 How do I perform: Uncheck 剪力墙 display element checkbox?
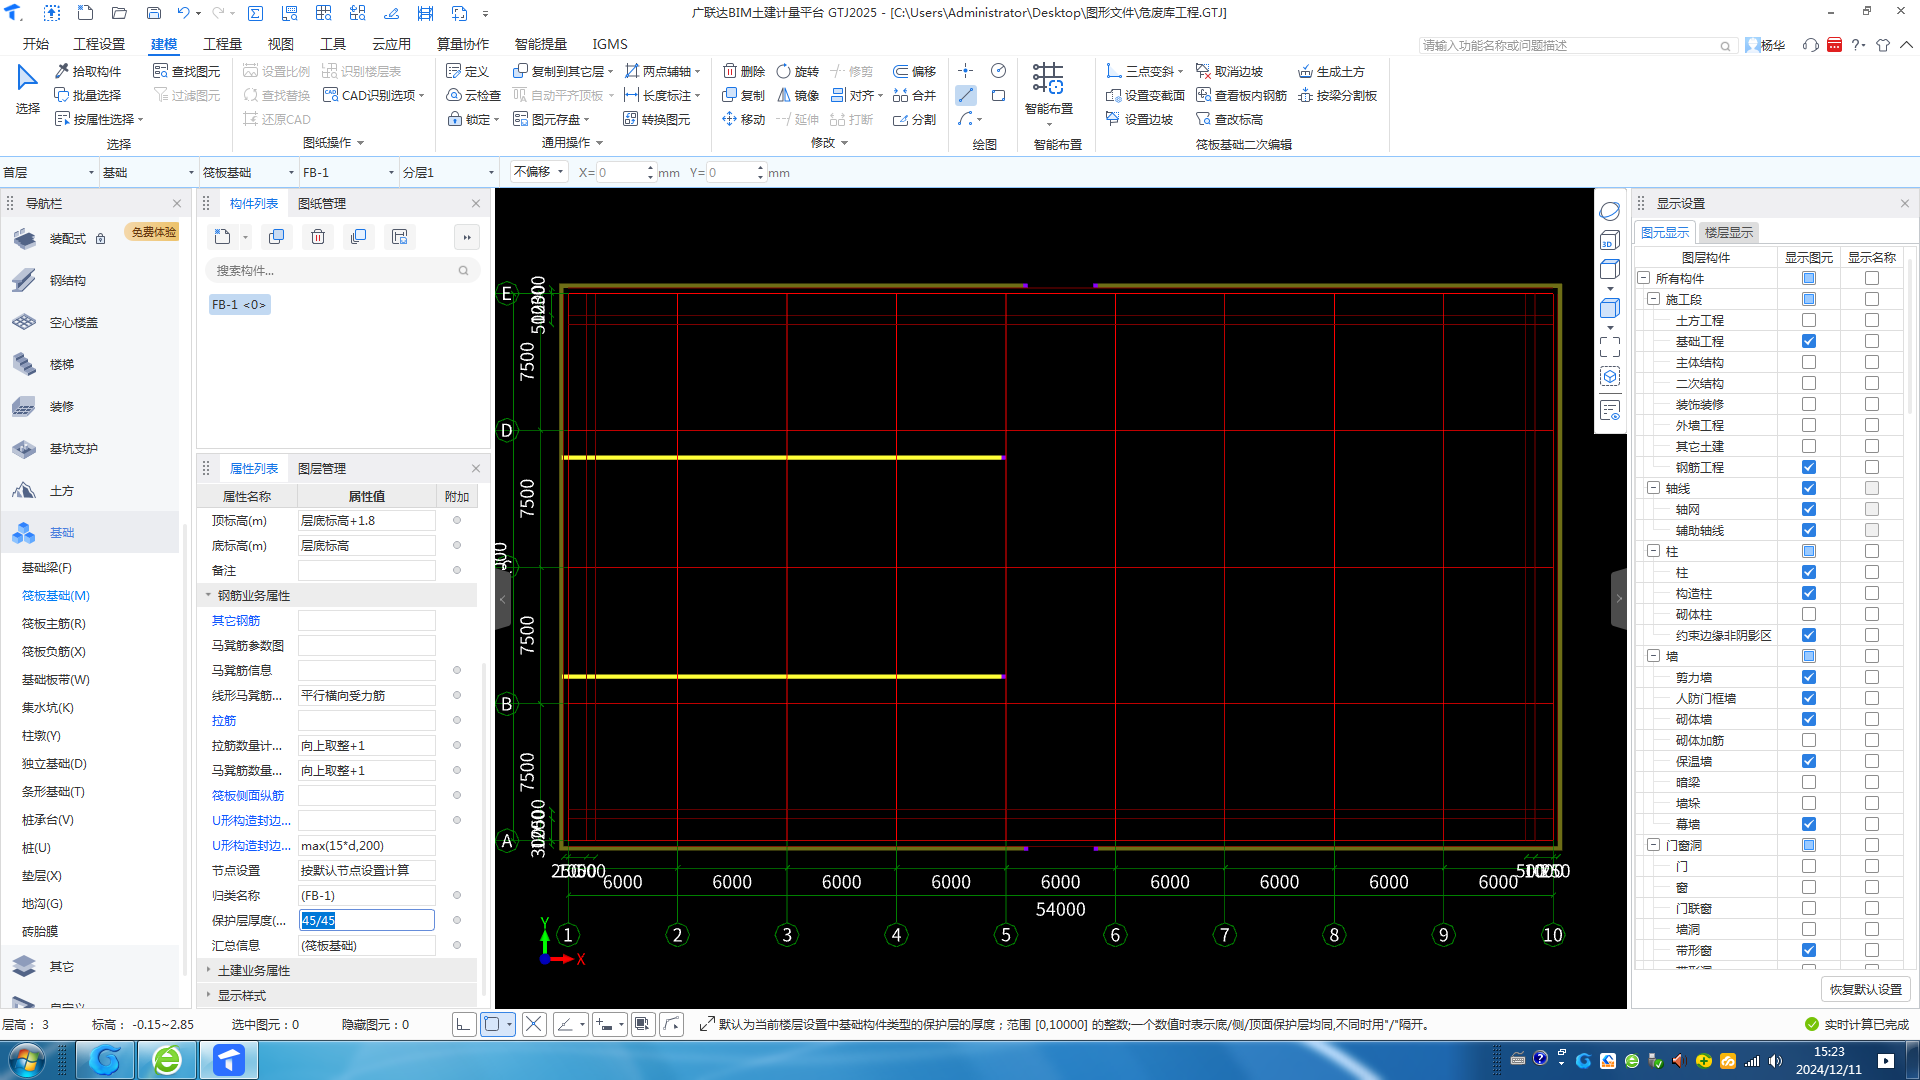pyautogui.click(x=1809, y=677)
